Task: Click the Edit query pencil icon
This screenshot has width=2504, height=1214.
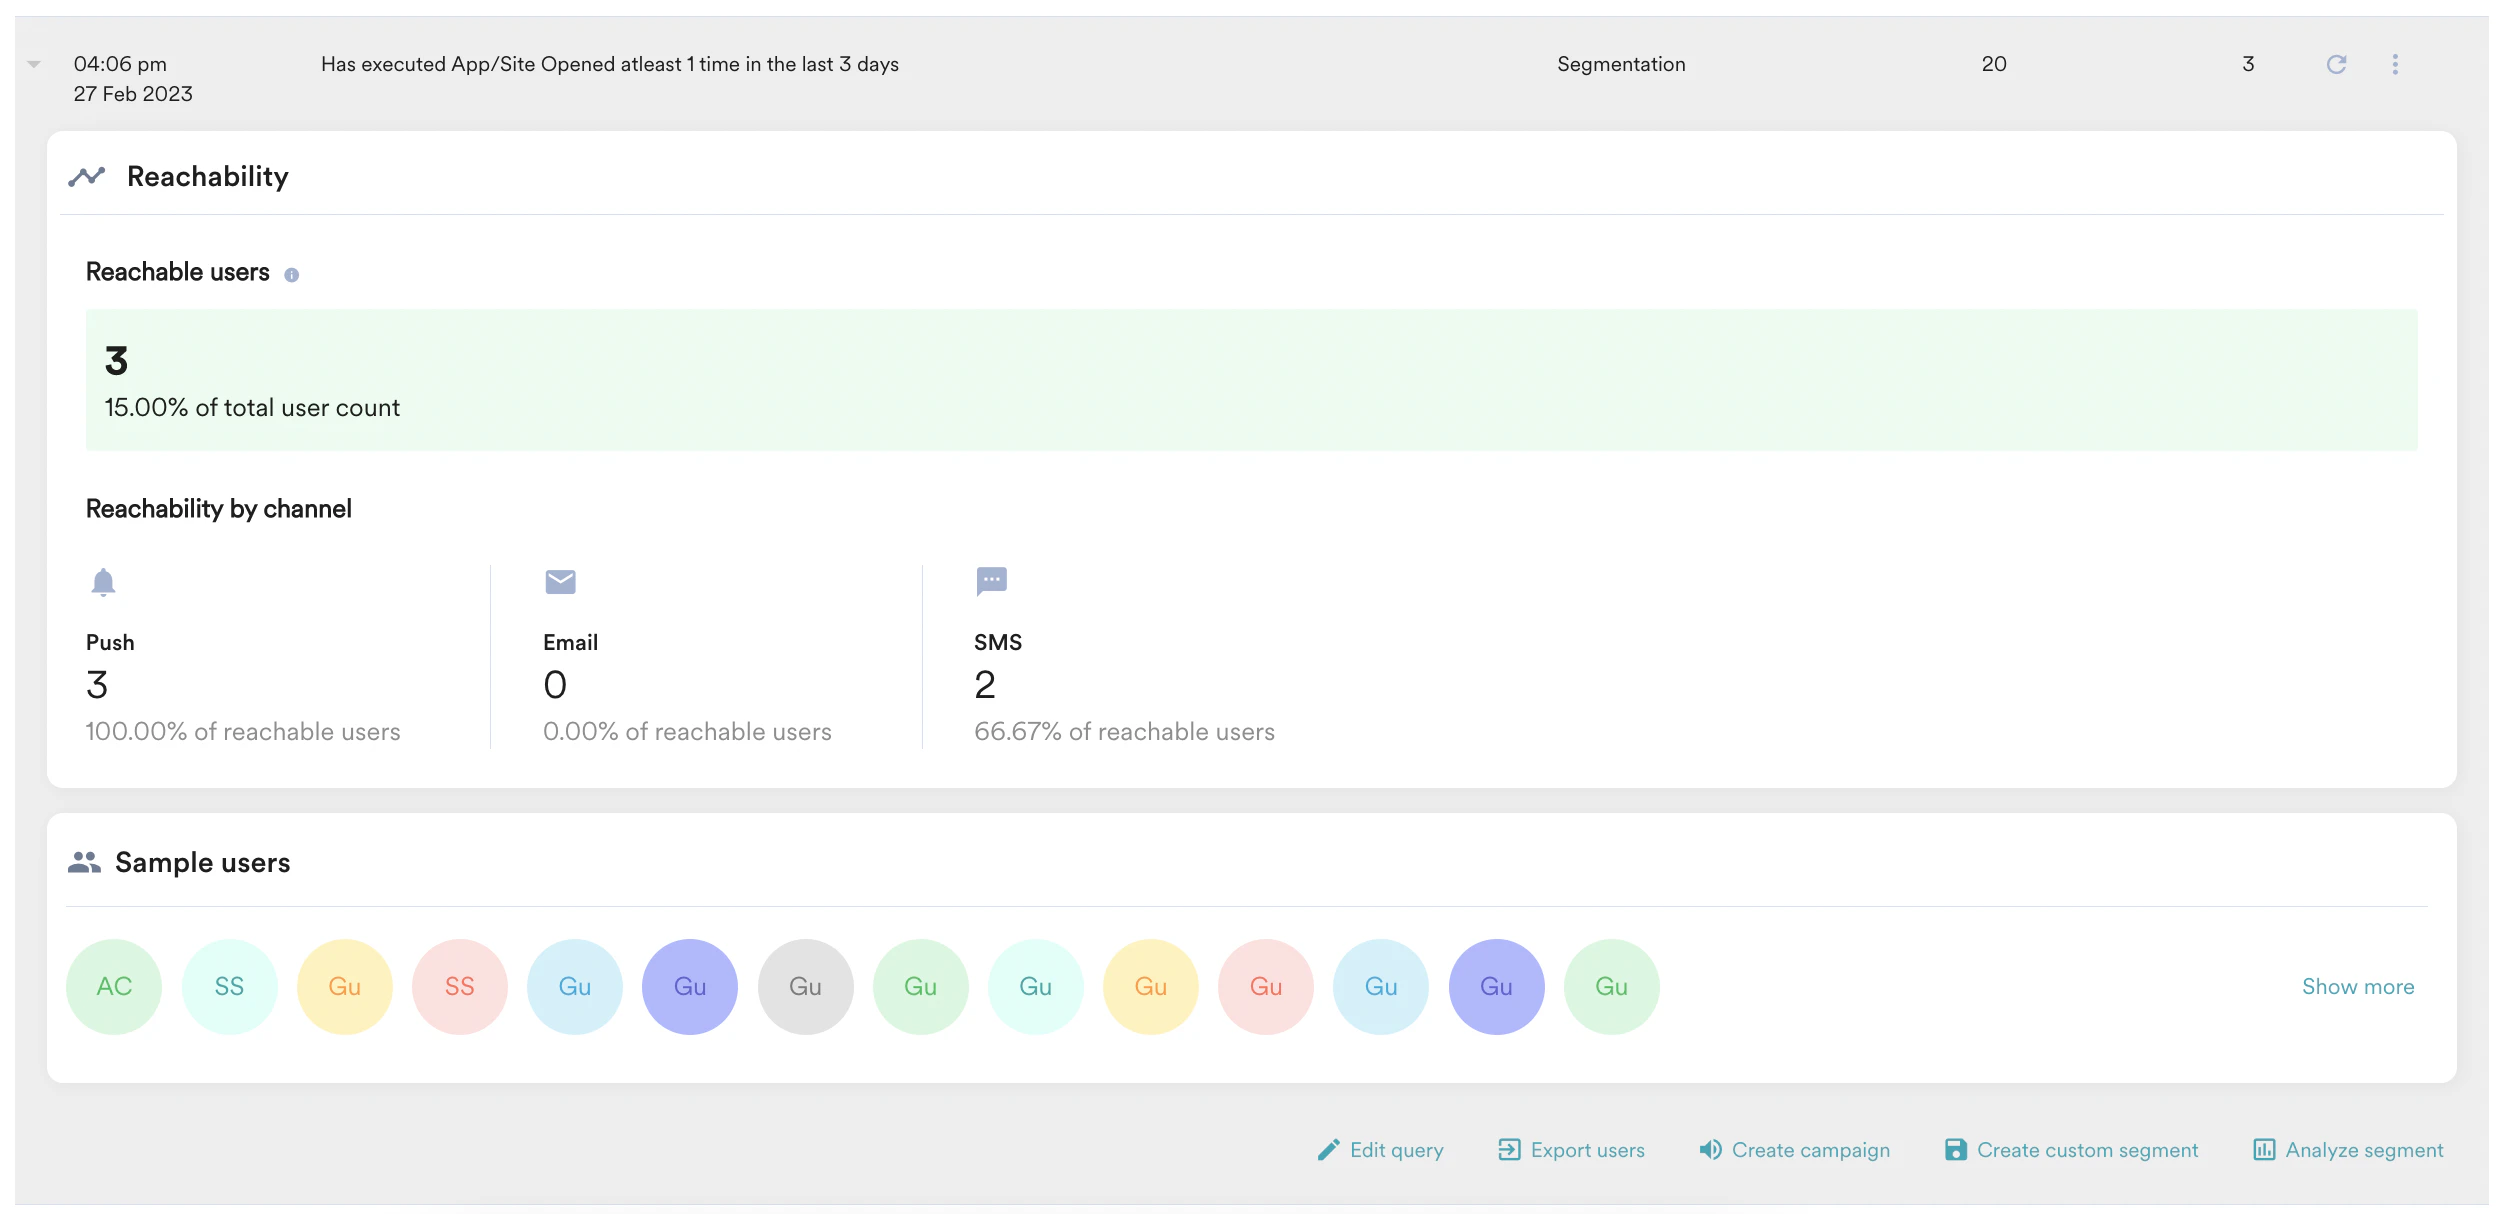Action: [x=1328, y=1149]
